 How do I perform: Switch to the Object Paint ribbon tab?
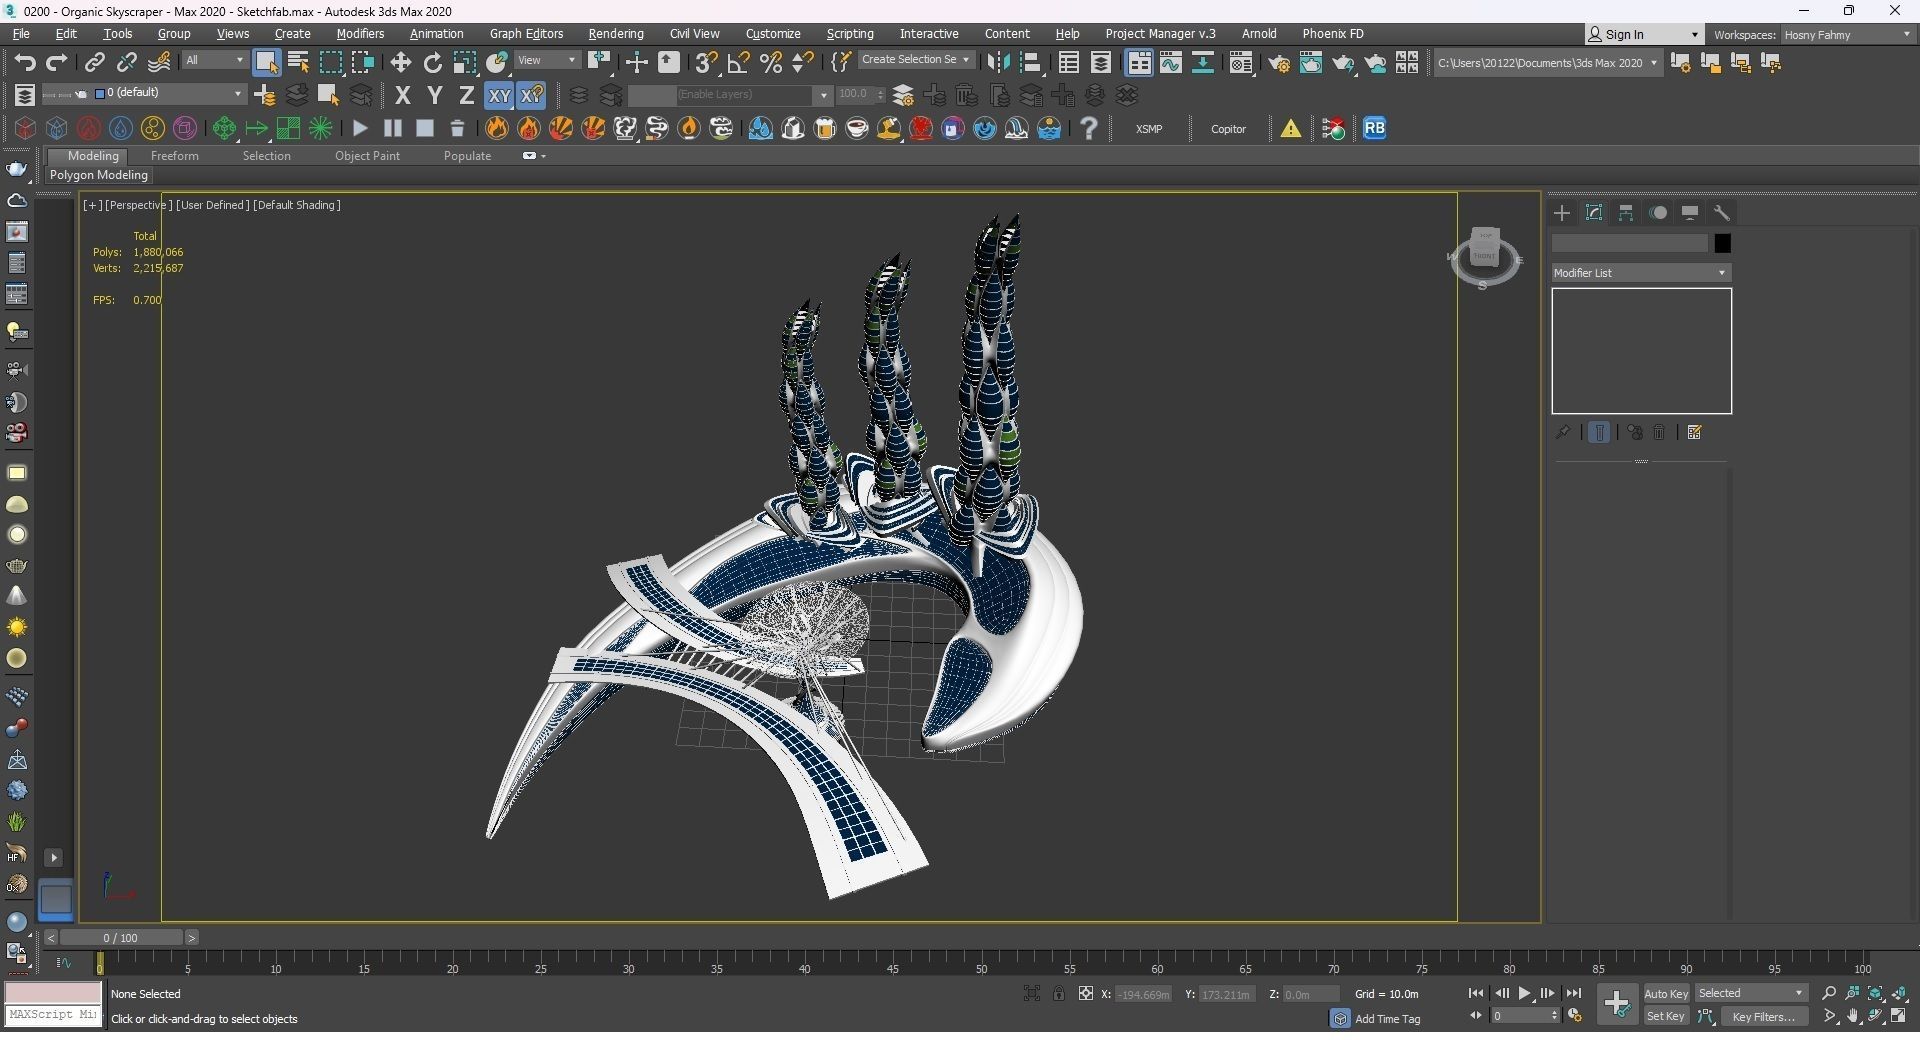pos(367,156)
